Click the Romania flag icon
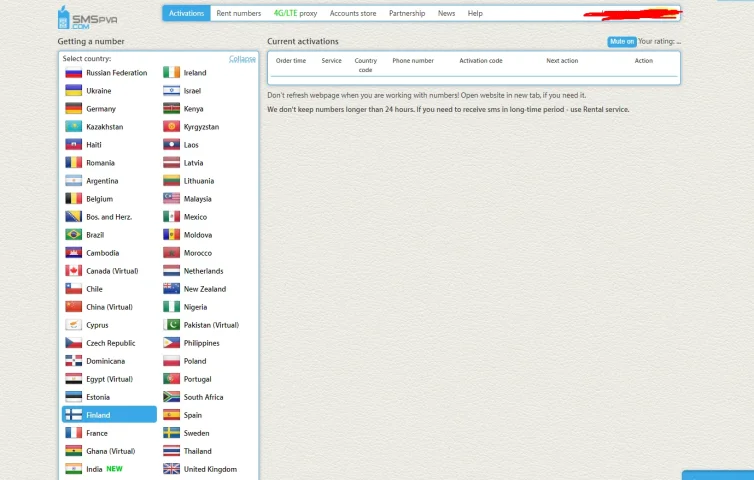 (x=74, y=163)
